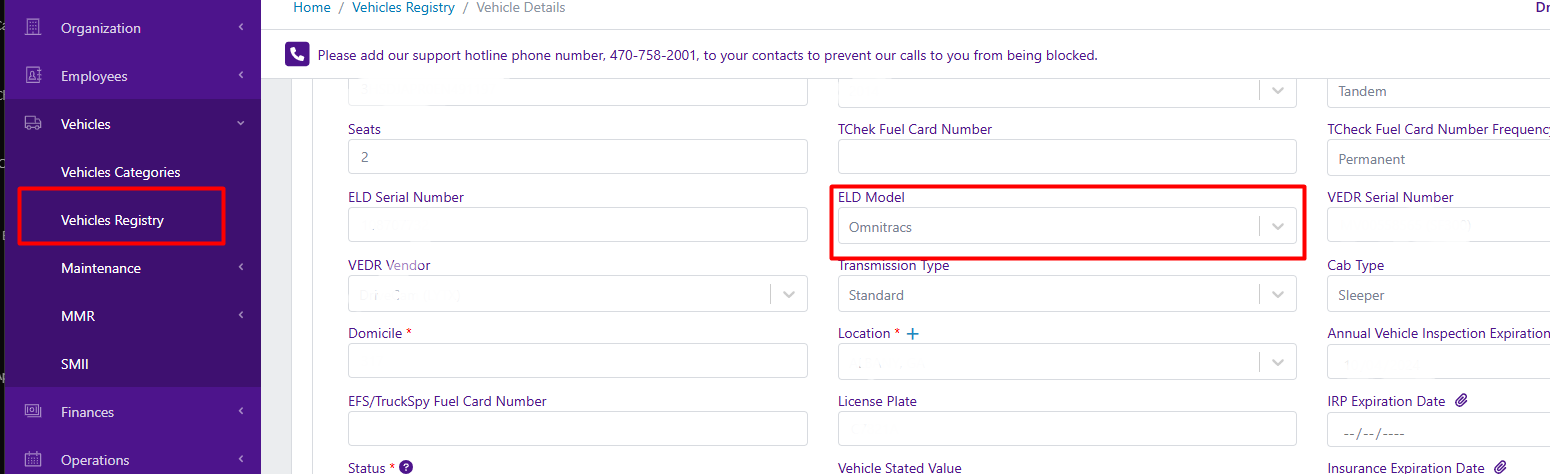Click the plus icon beside Location
1550x474 pixels.
(912, 334)
